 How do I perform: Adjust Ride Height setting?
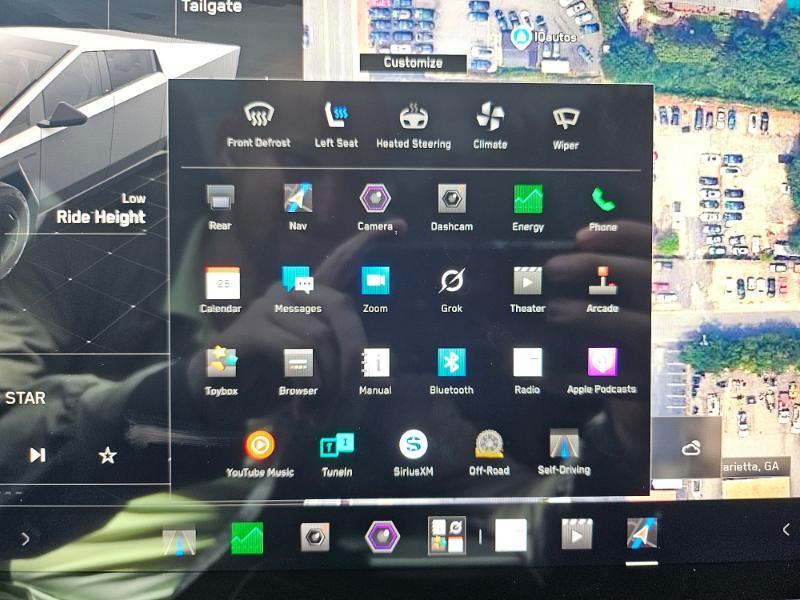click(x=101, y=209)
